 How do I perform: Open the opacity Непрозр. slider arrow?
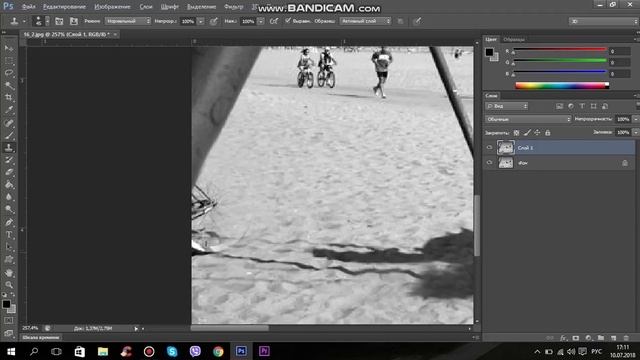[x=200, y=21]
